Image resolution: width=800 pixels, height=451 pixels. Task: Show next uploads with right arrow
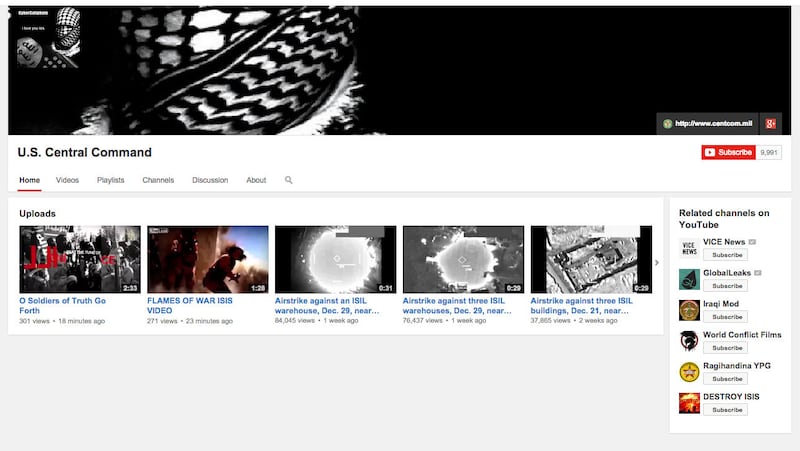click(x=657, y=263)
